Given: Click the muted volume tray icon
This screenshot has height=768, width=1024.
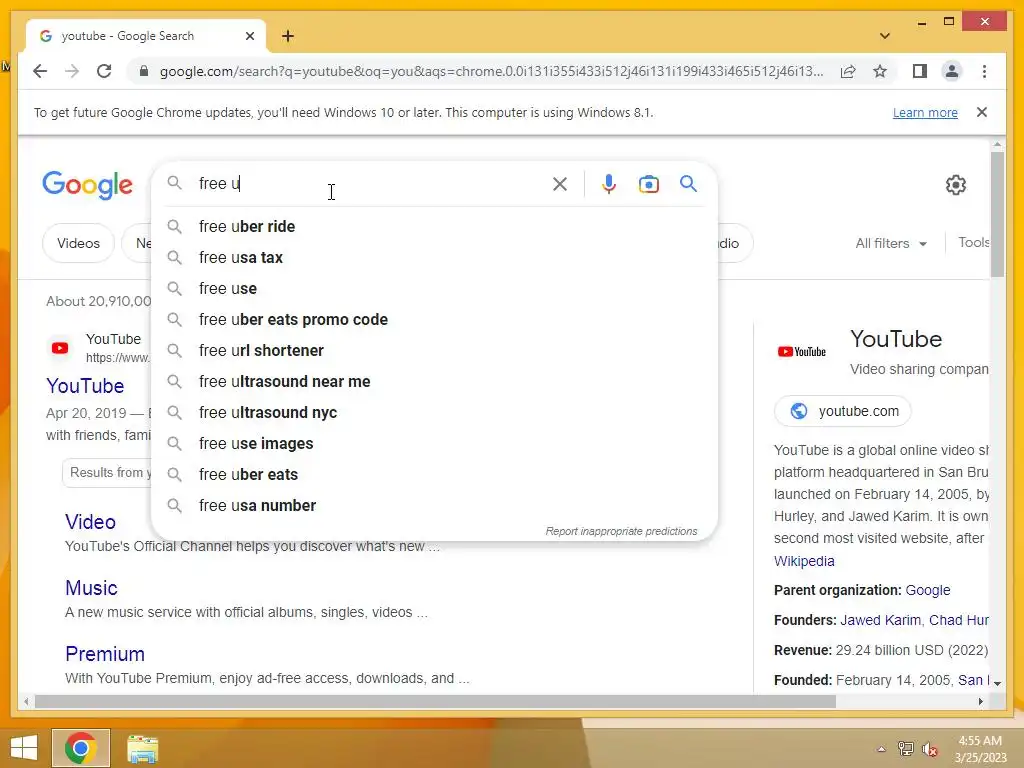Looking at the screenshot, I should pos(929,748).
